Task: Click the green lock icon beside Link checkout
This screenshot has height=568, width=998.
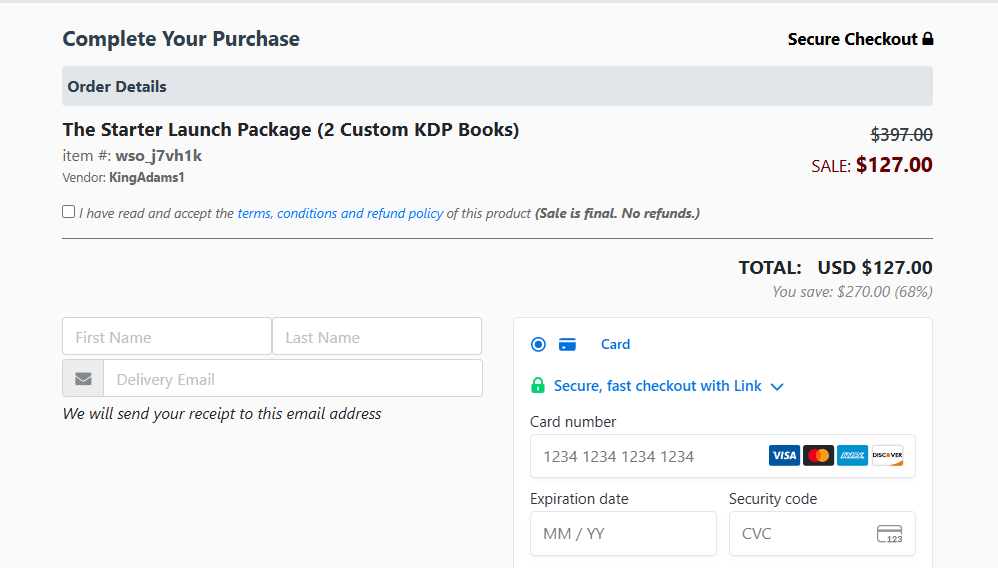Action: click(538, 385)
